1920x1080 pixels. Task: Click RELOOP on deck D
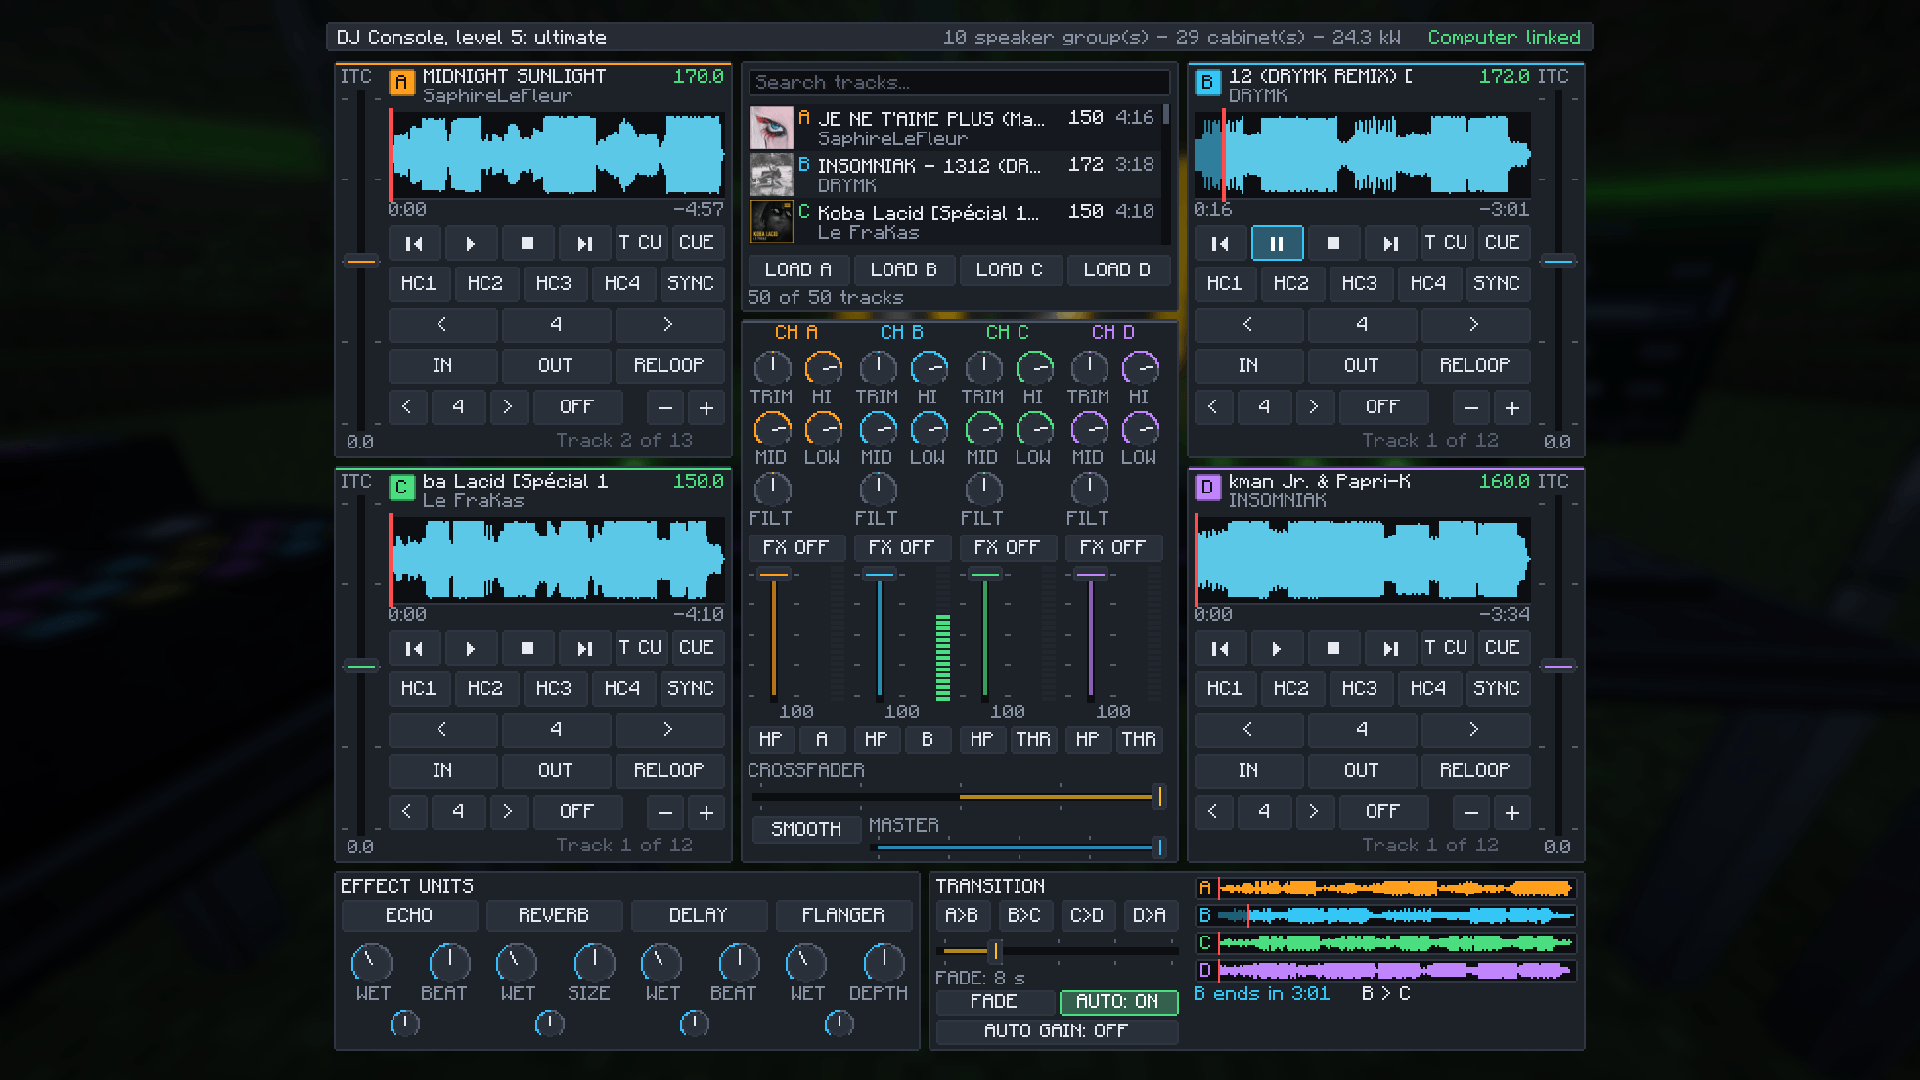click(x=1475, y=770)
